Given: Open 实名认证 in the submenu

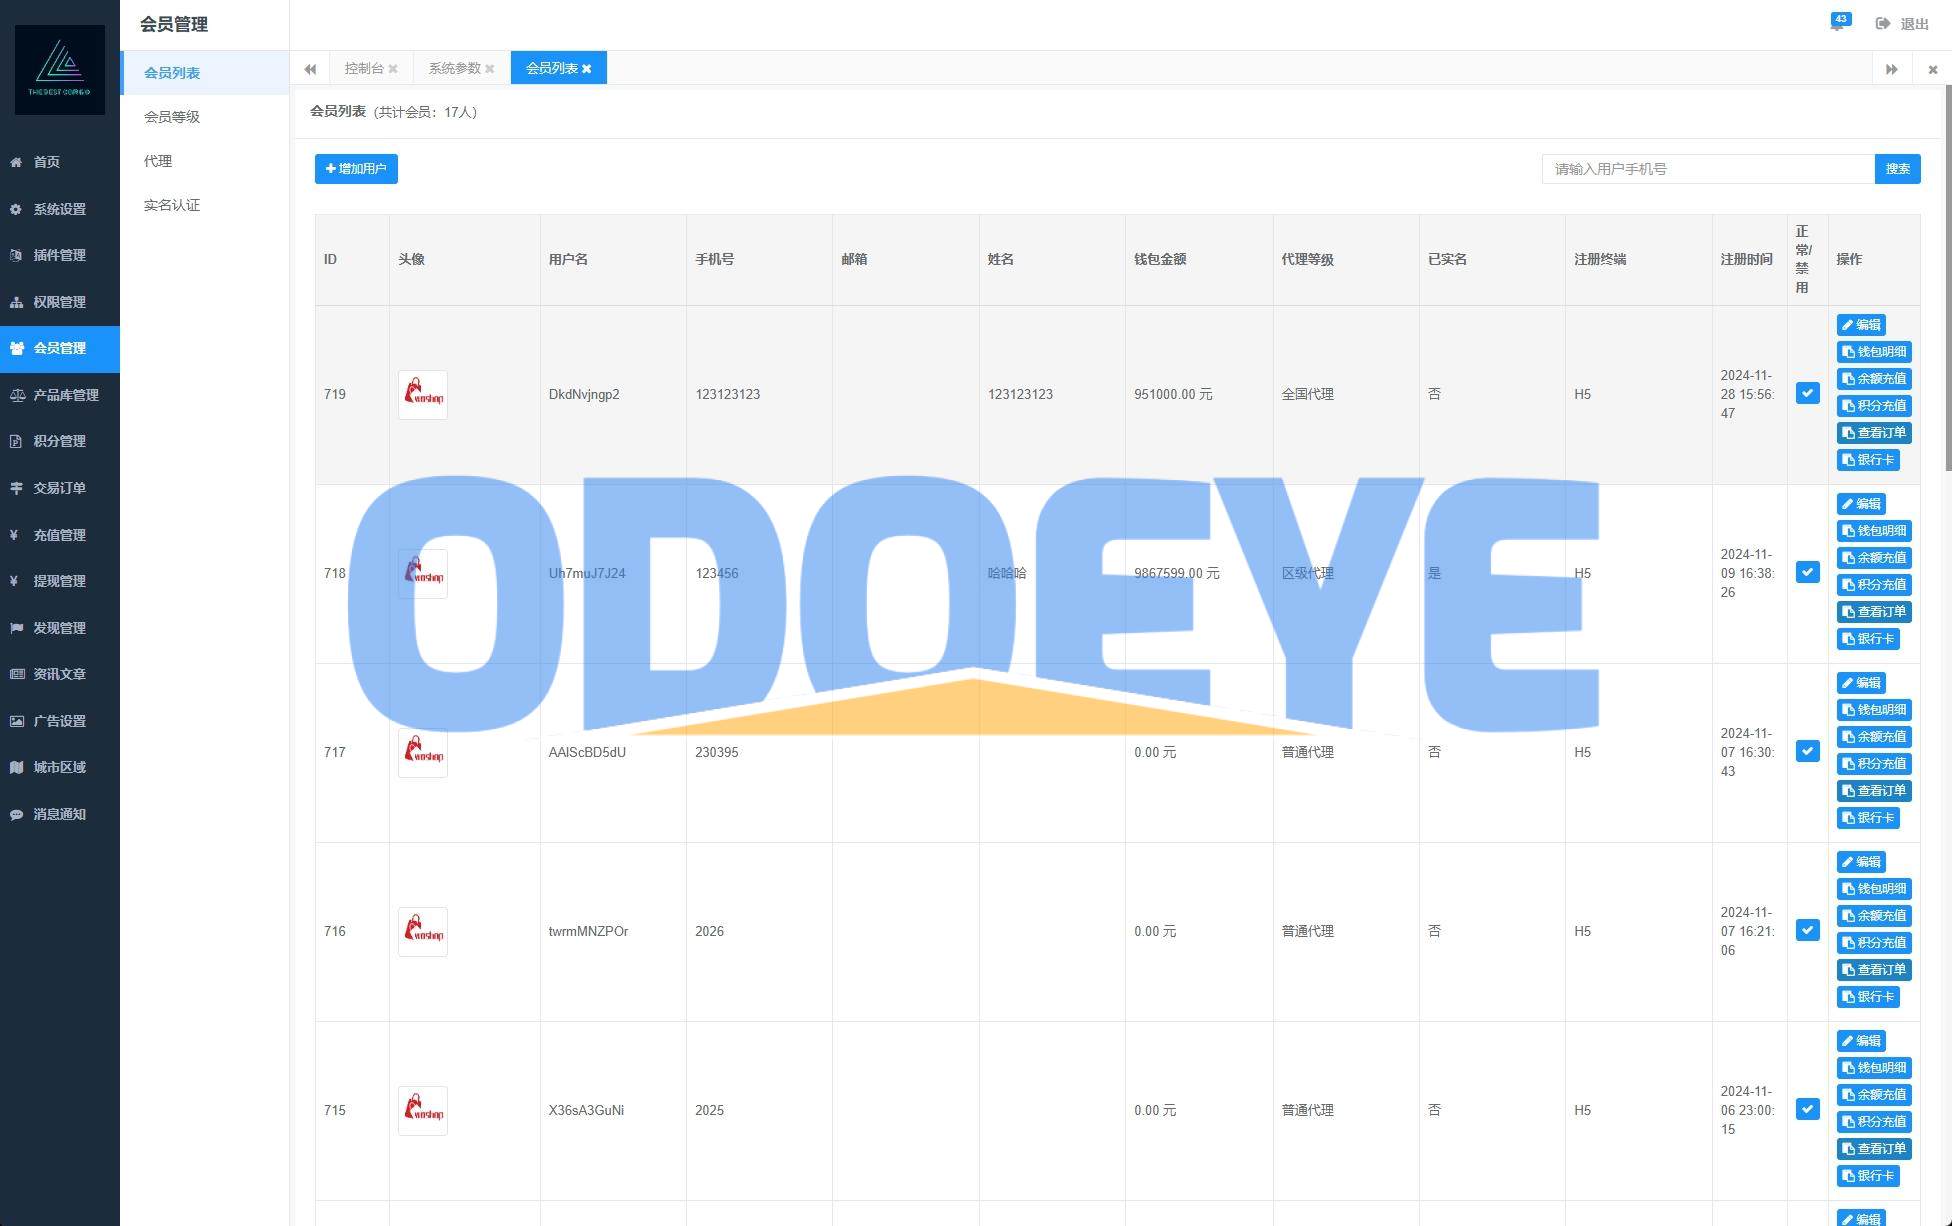Looking at the screenshot, I should click(x=205, y=205).
